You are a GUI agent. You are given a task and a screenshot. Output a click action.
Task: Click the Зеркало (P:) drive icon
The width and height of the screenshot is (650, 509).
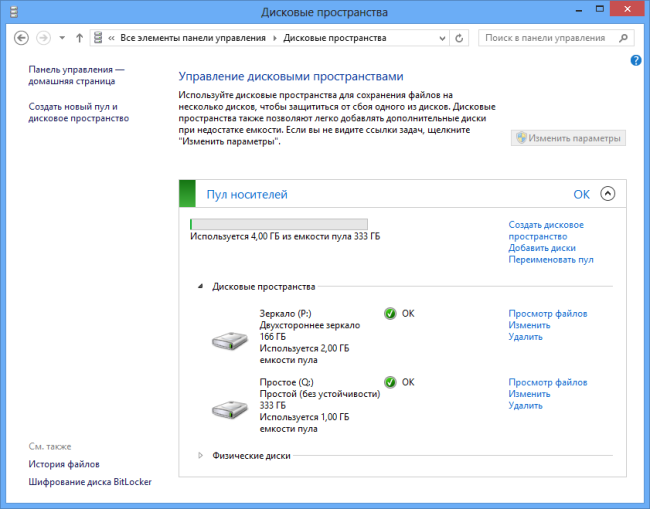tap(230, 341)
